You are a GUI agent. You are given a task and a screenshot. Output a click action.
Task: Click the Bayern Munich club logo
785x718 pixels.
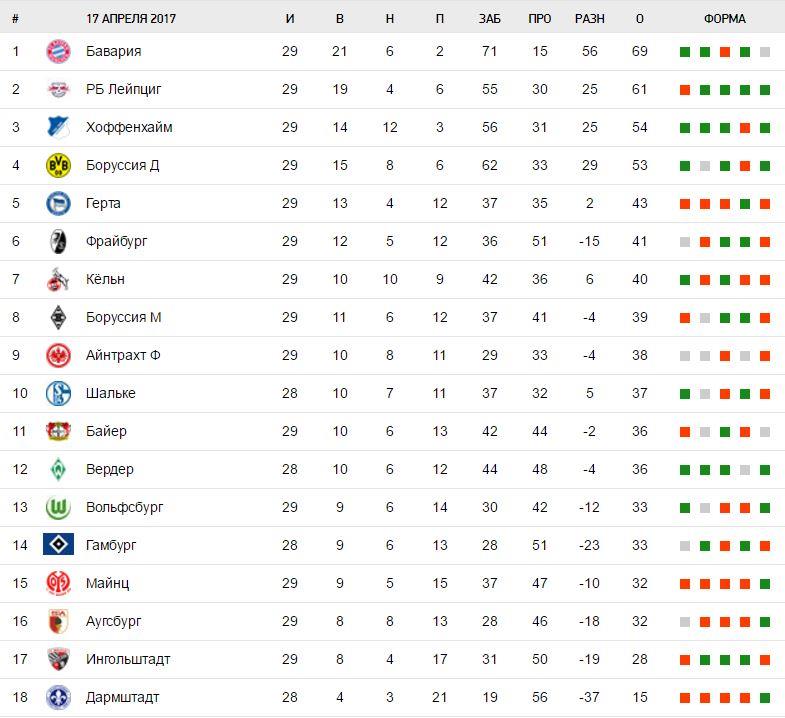pos(58,52)
